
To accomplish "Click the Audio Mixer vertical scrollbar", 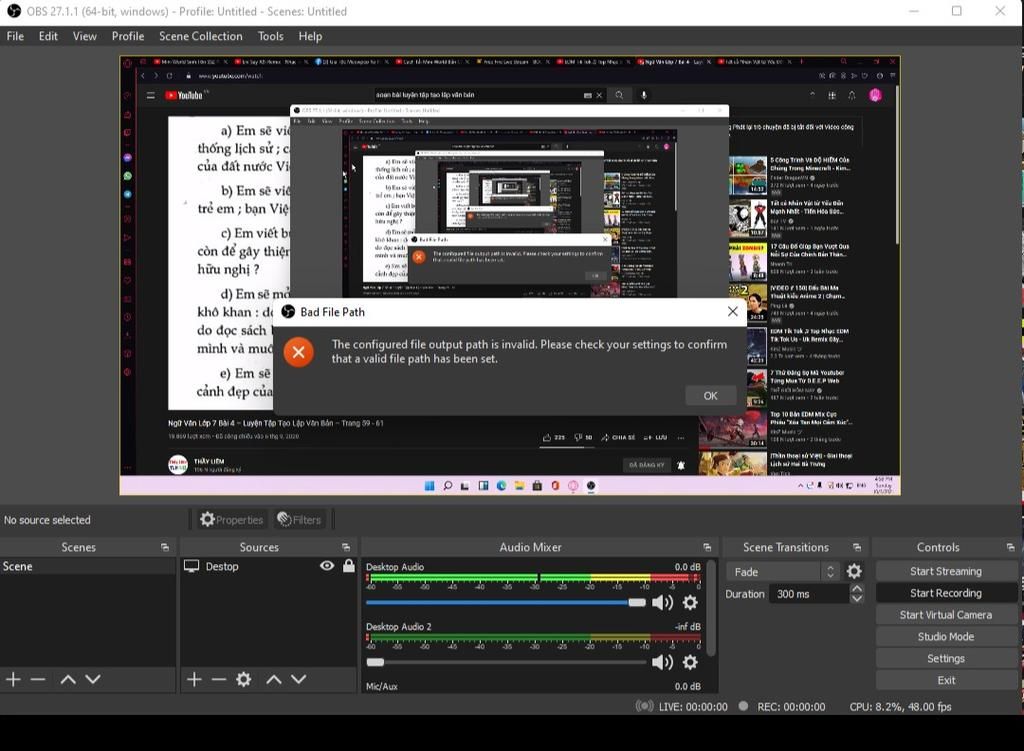I will [x=711, y=607].
